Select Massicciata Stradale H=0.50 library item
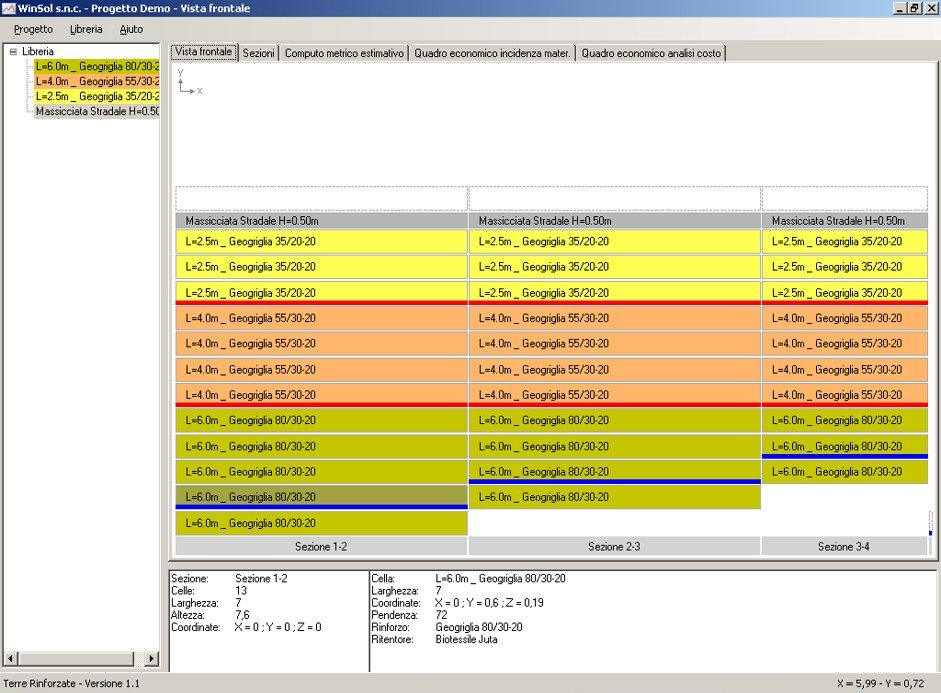Viewport: 941px width, 693px height. tap(97, 111)
